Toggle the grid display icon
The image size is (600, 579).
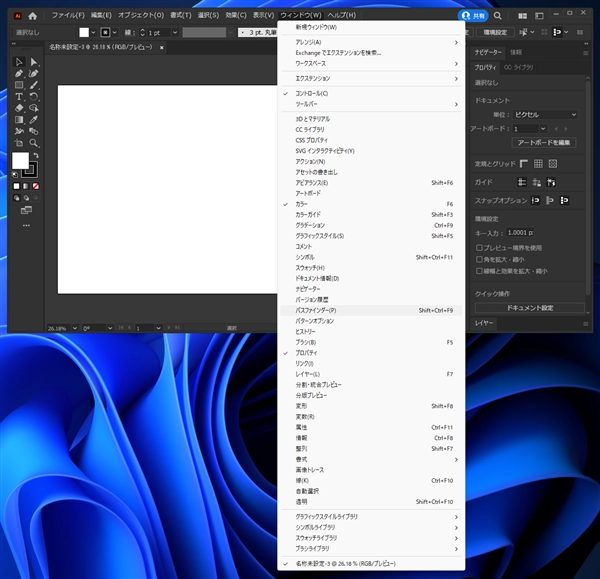coord(538,164)
